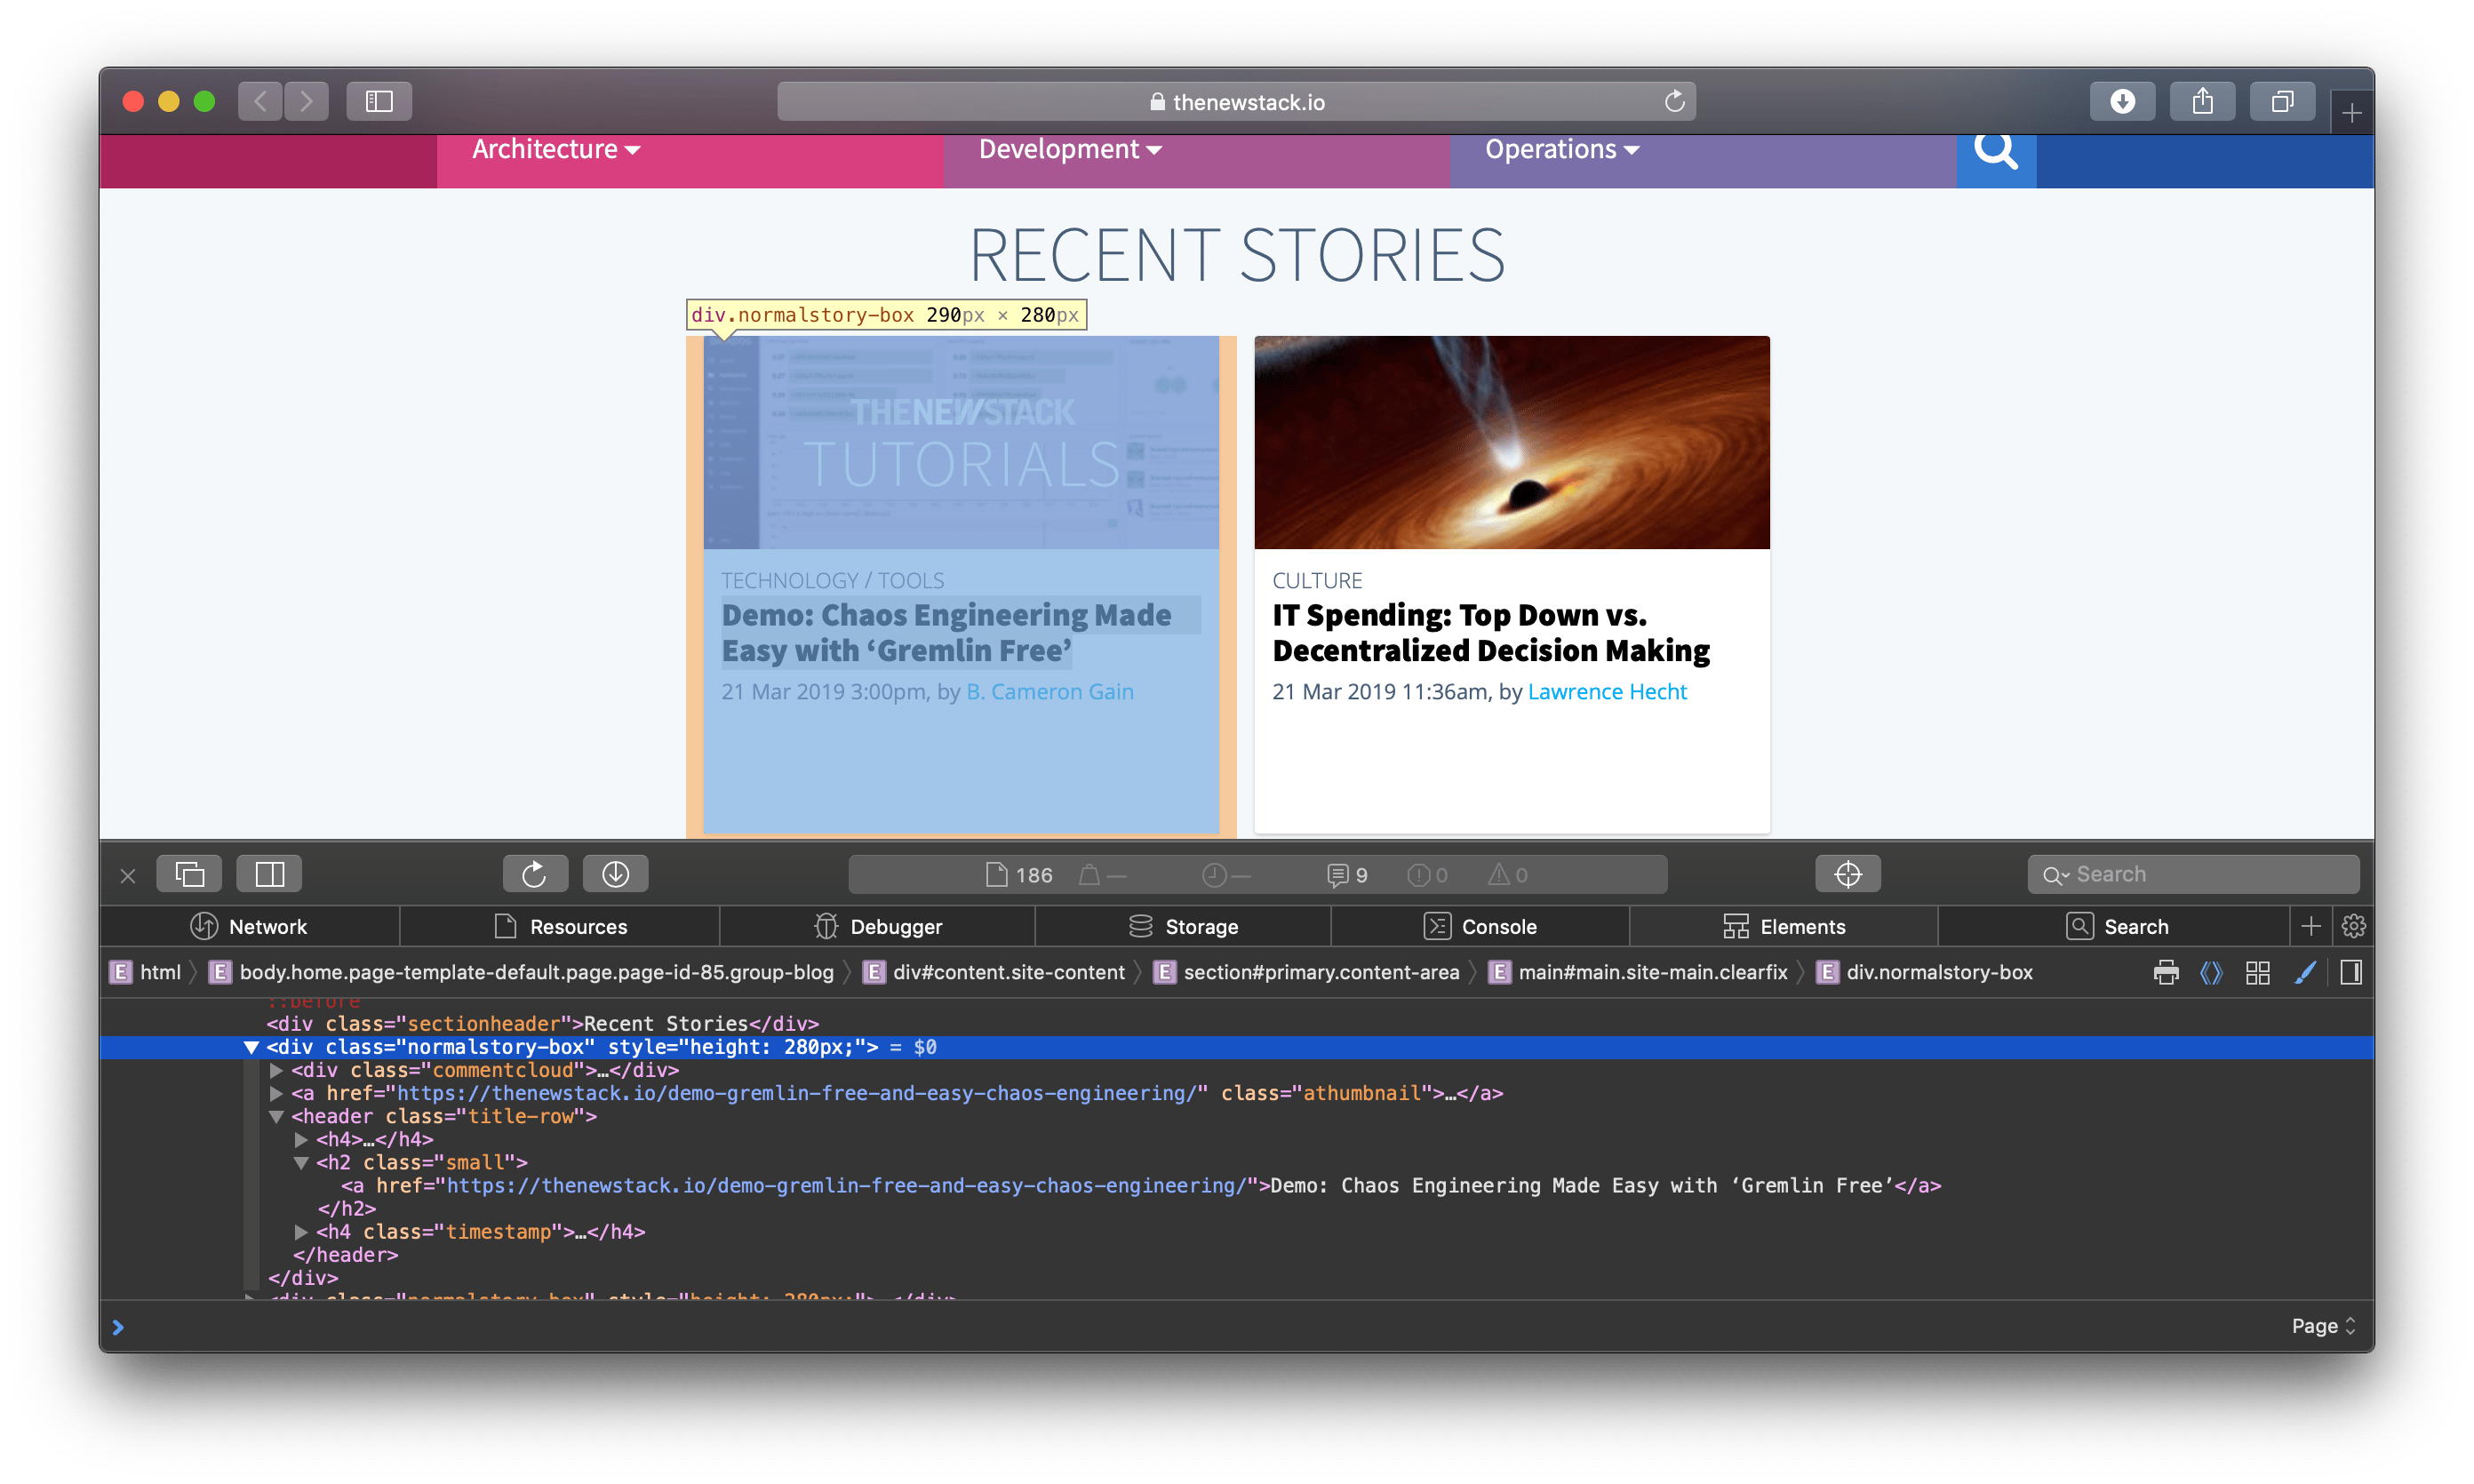This screenshot has height=1484, width=2474.
Task: Expand the commentcloud div node
Action: click(x=276, y=1070)
